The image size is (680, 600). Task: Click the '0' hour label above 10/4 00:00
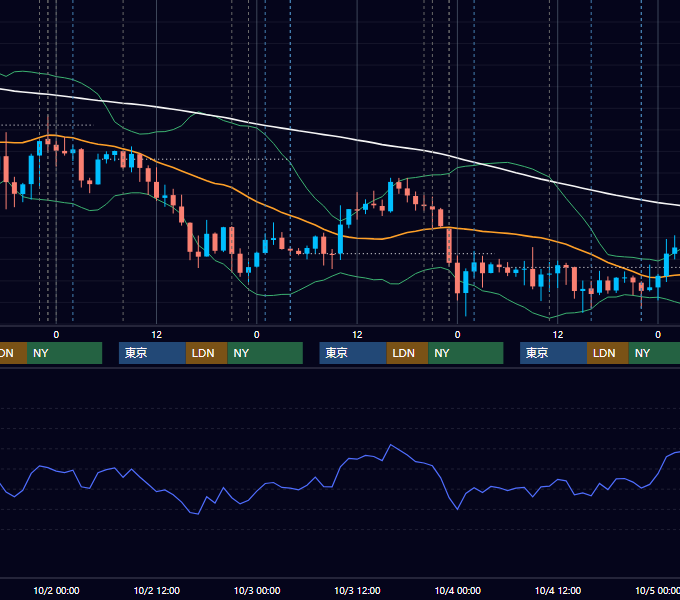pos(457,335)
